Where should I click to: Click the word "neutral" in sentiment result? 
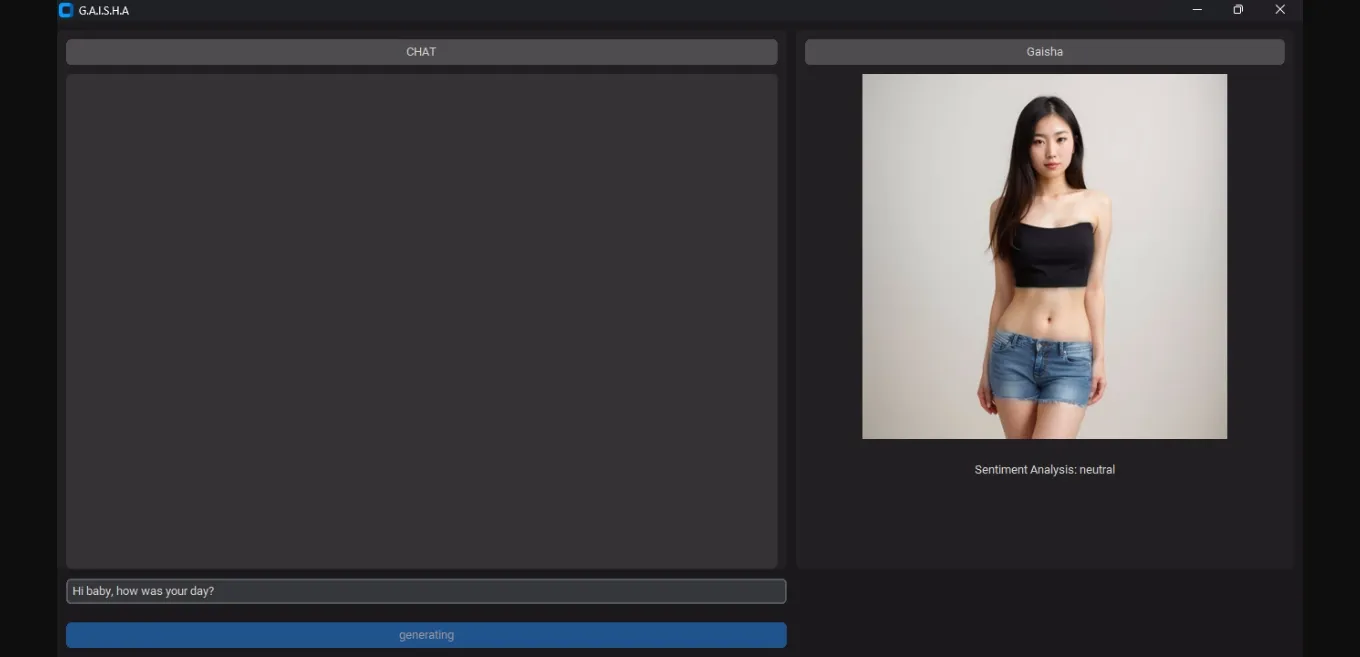[x=1097, y=470]
